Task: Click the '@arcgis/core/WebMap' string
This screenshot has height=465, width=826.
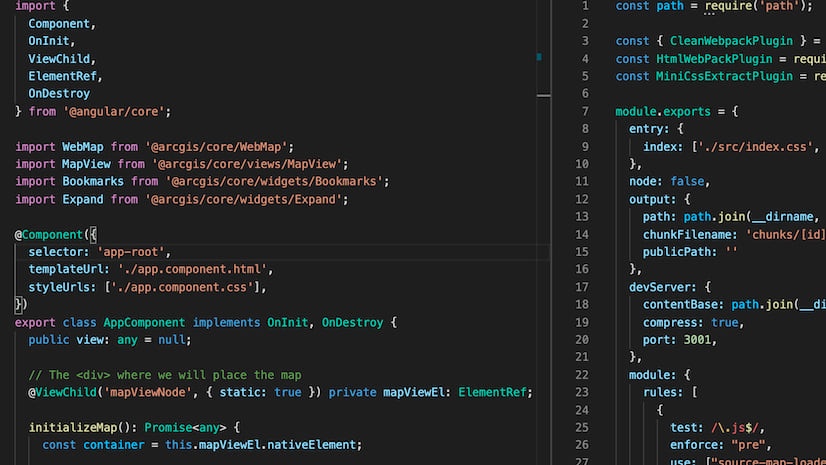Action: coord(217,147)
